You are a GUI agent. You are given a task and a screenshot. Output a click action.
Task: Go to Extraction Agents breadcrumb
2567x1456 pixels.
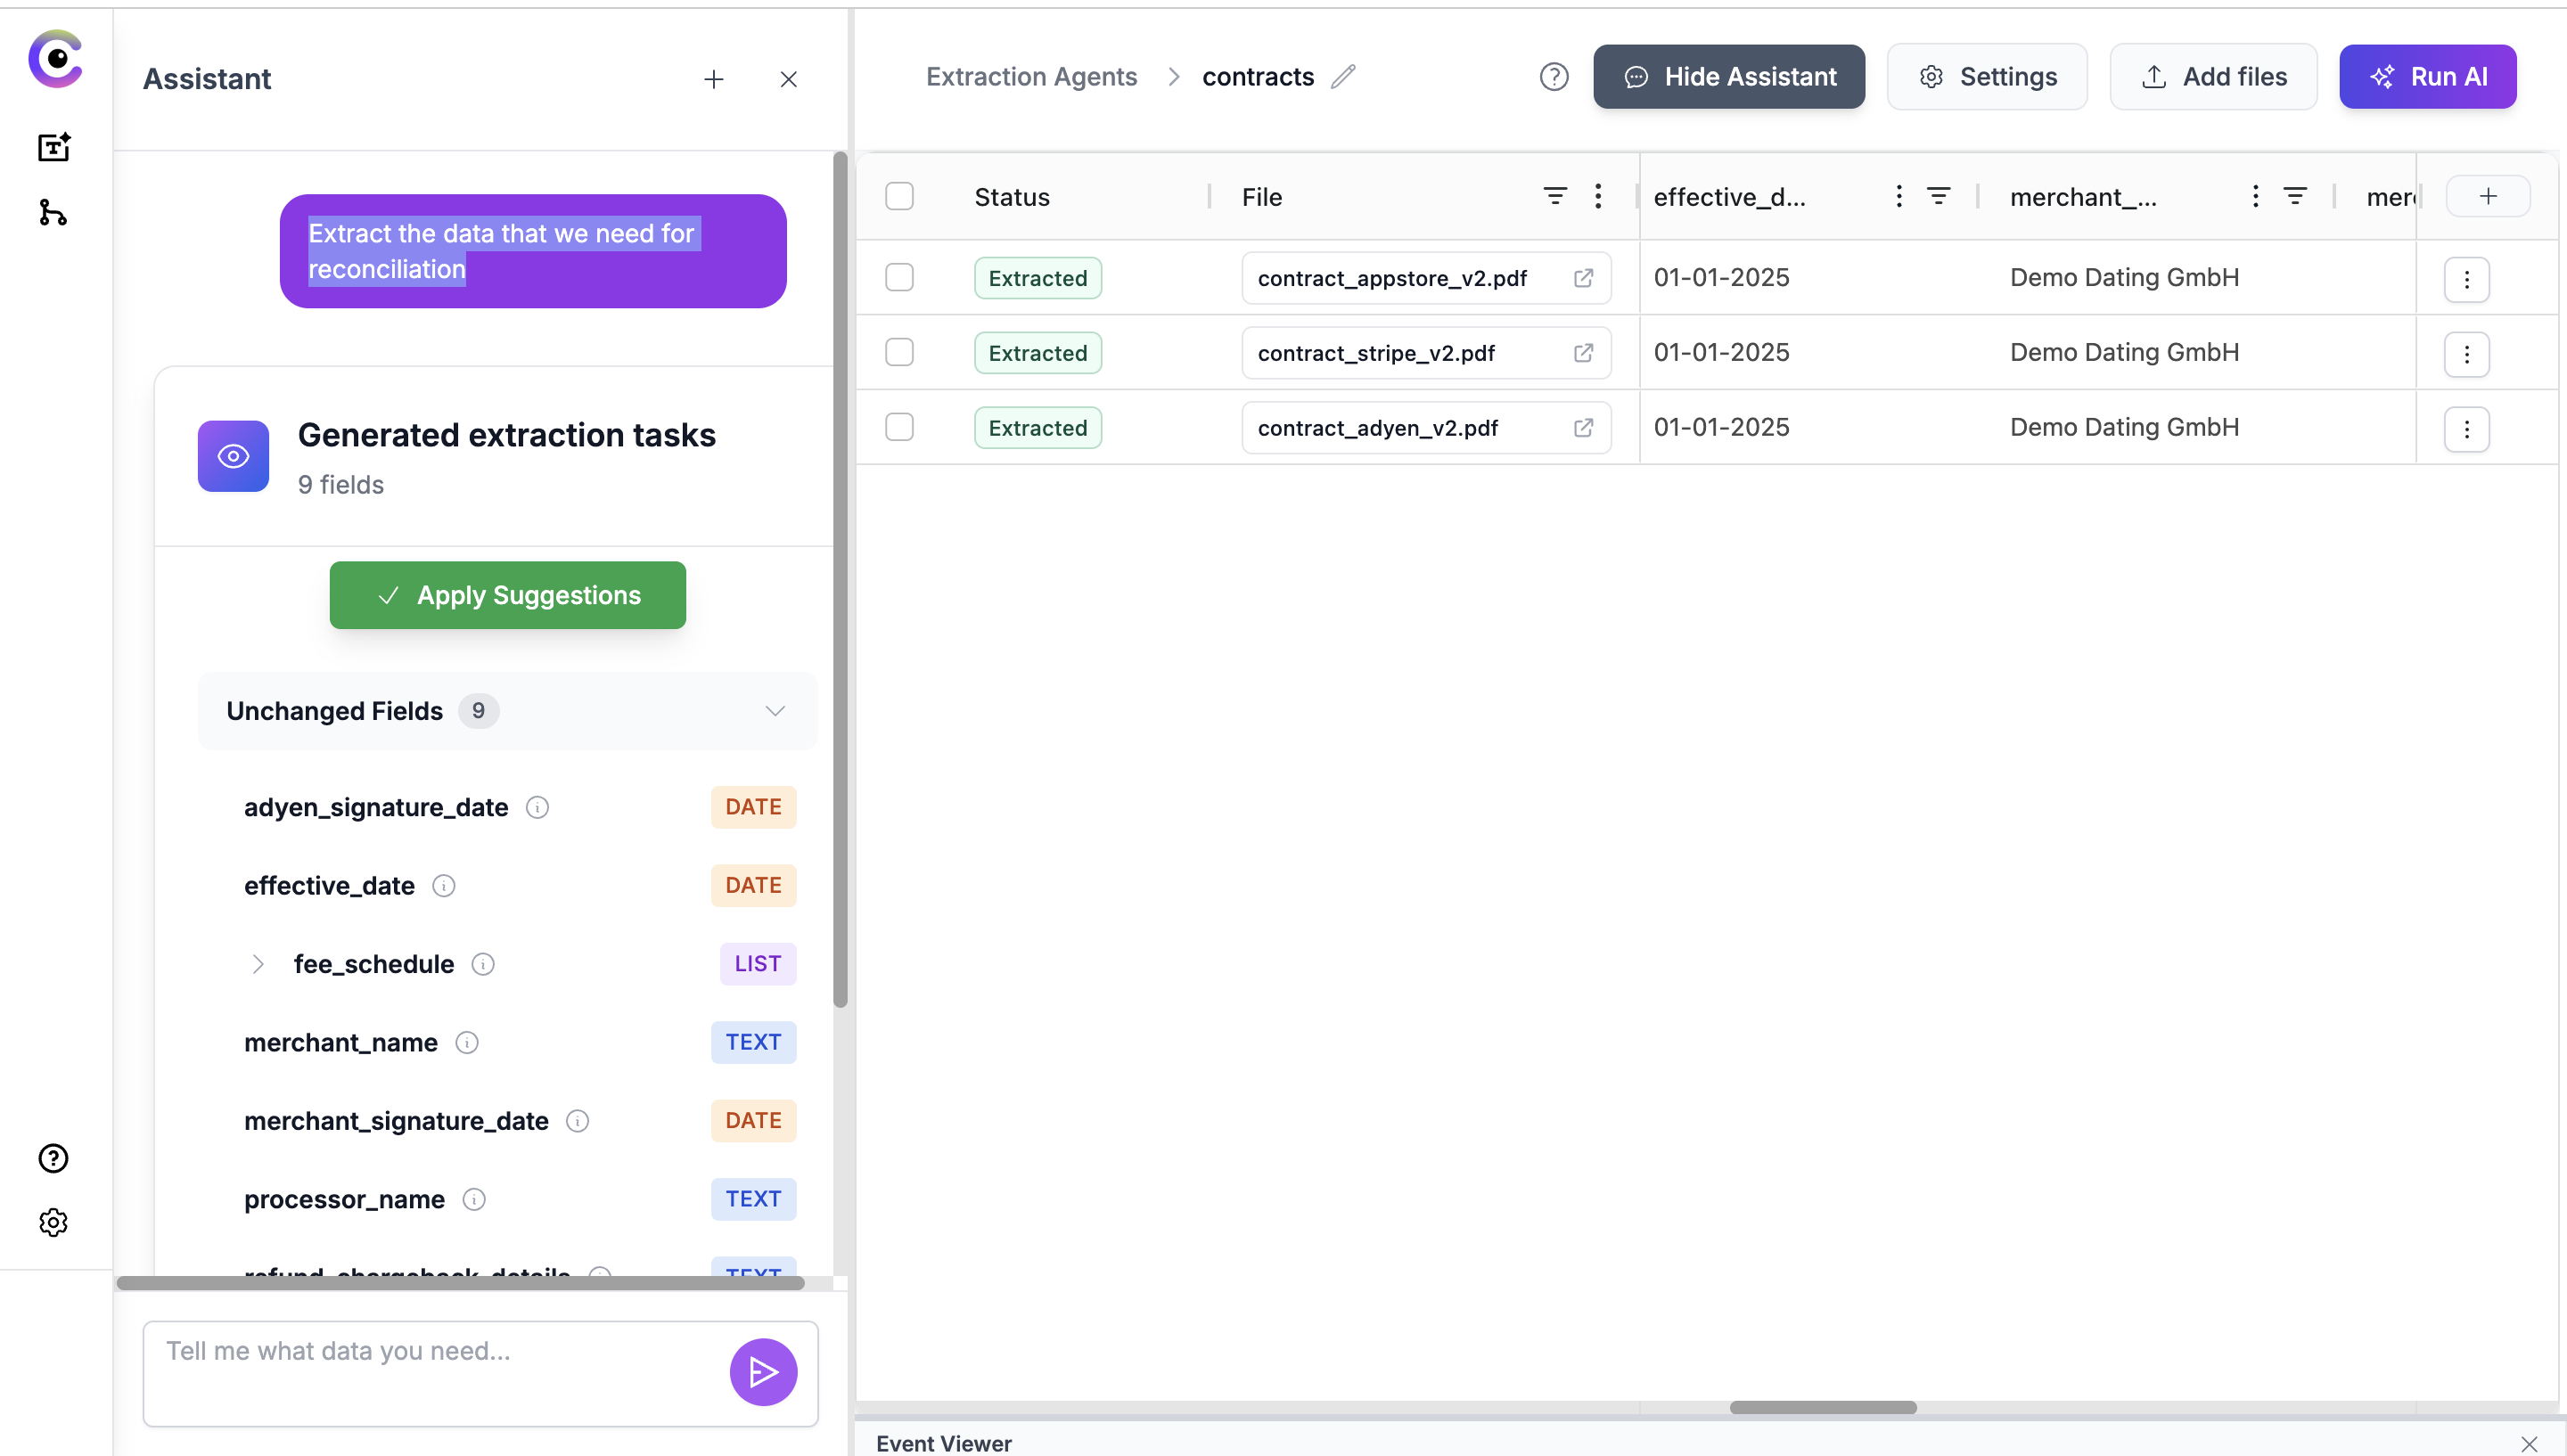[x=1031, y=77]
